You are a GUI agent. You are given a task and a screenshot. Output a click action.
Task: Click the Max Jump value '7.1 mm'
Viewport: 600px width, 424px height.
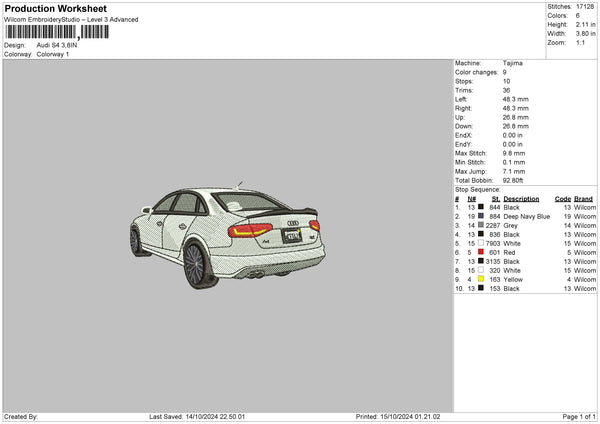(x=514, y=171)
